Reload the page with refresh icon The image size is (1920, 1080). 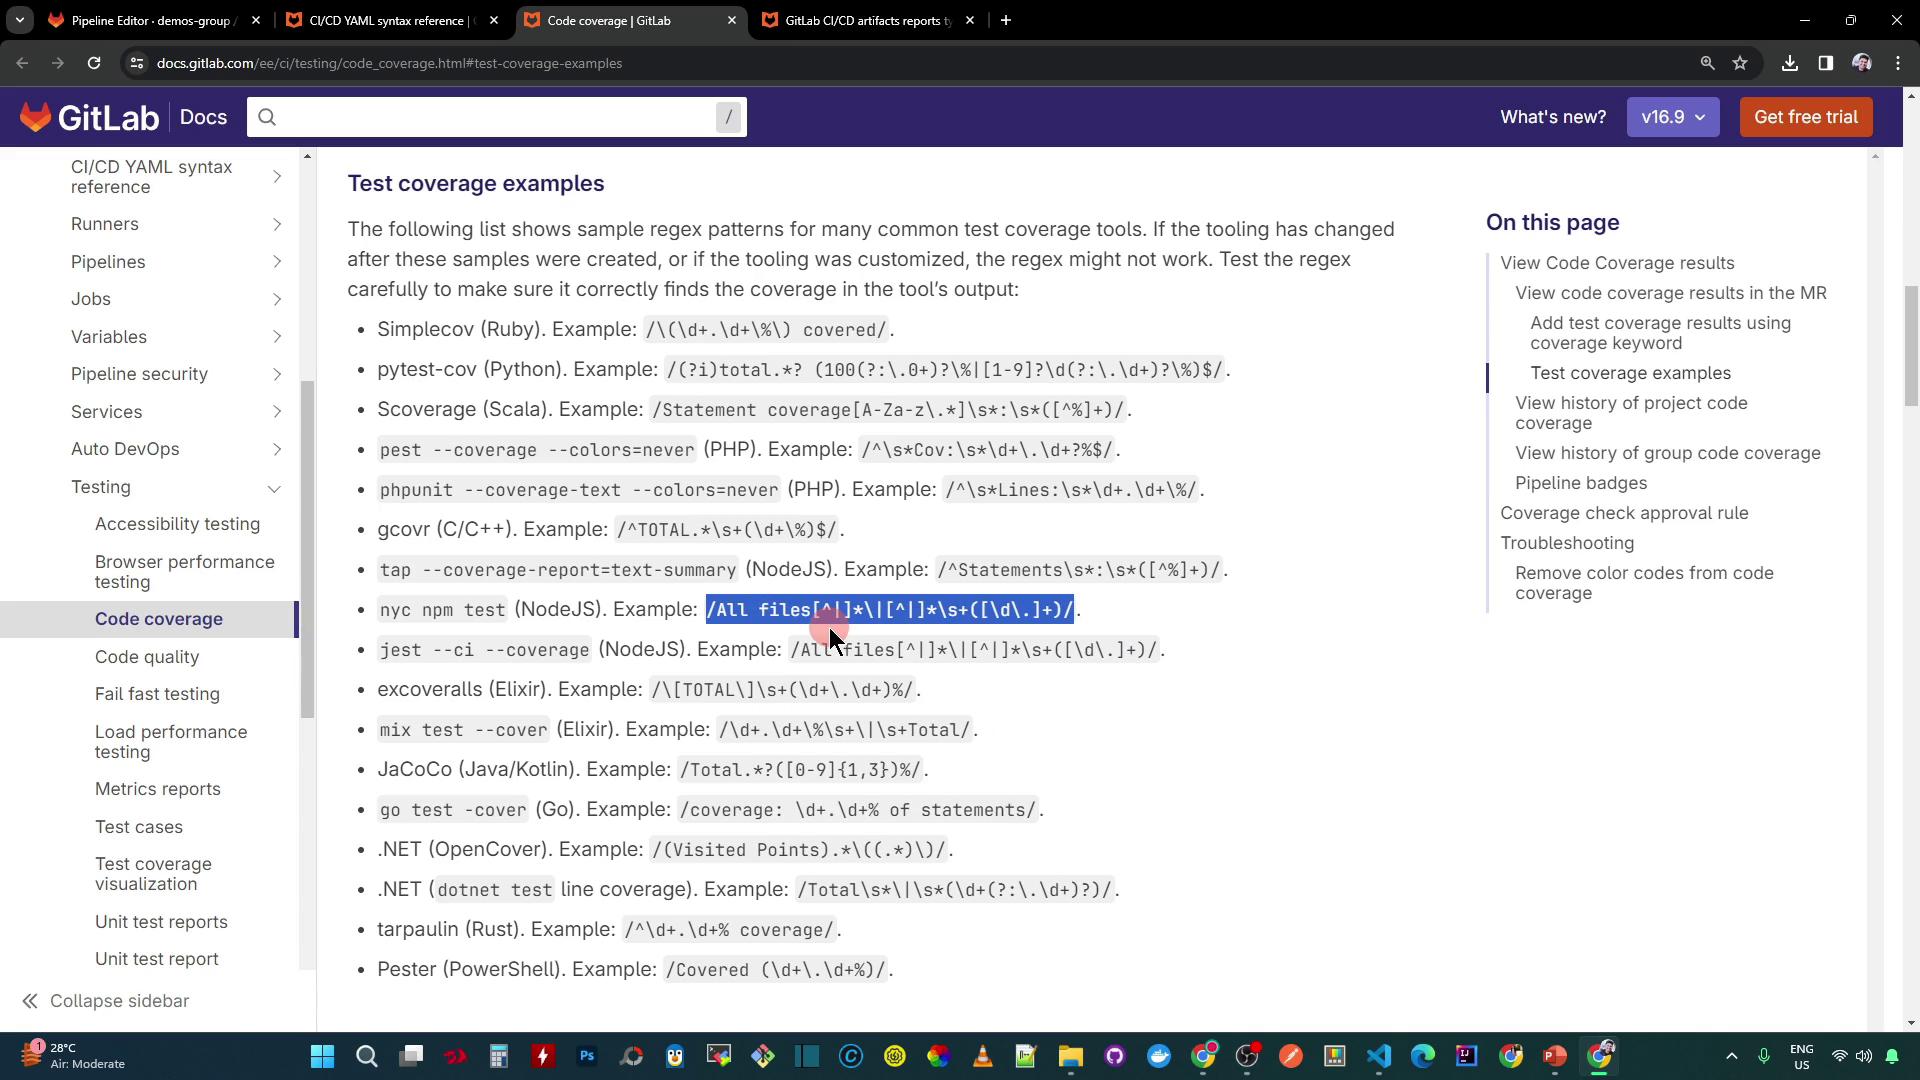[94, 63]
